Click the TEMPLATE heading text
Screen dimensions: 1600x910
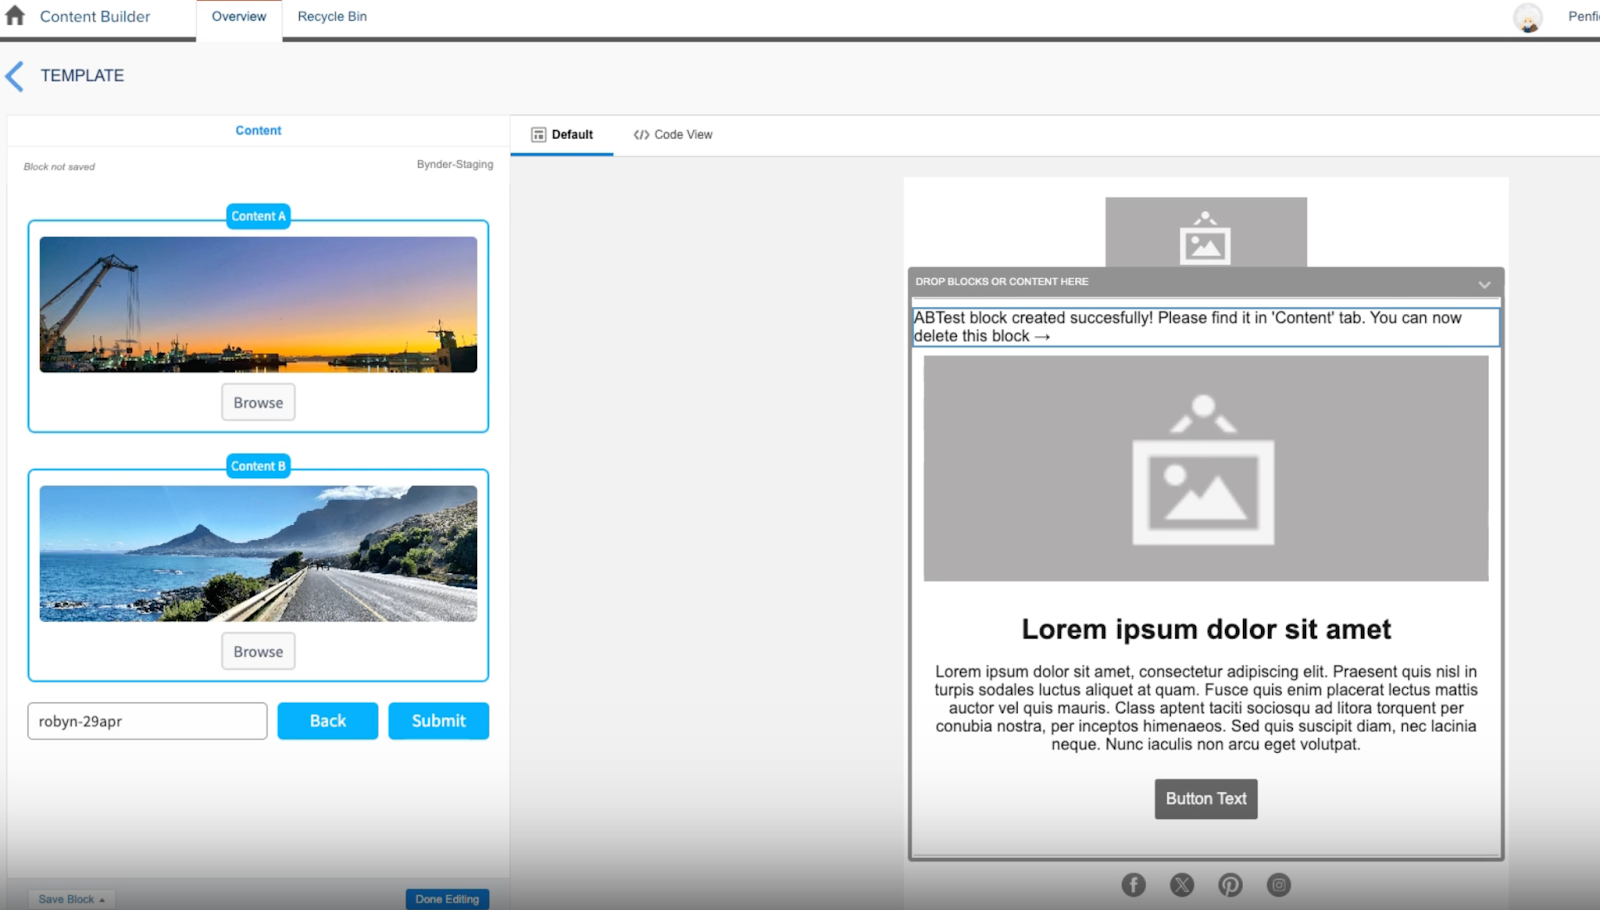click(82, 76)
